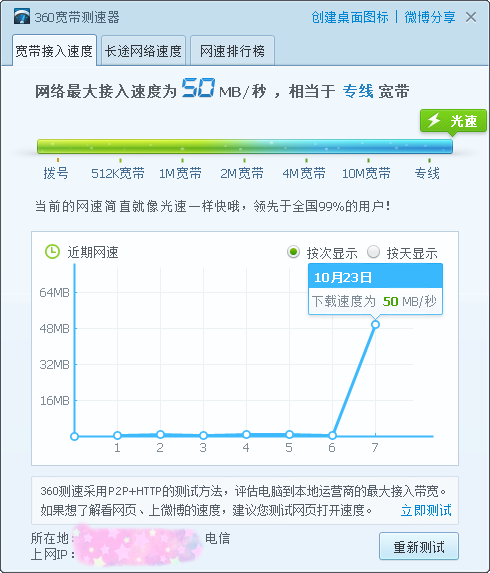Select the 按天显示 radio button
Viewport: 490px width, 573px height.
[373, 252]
